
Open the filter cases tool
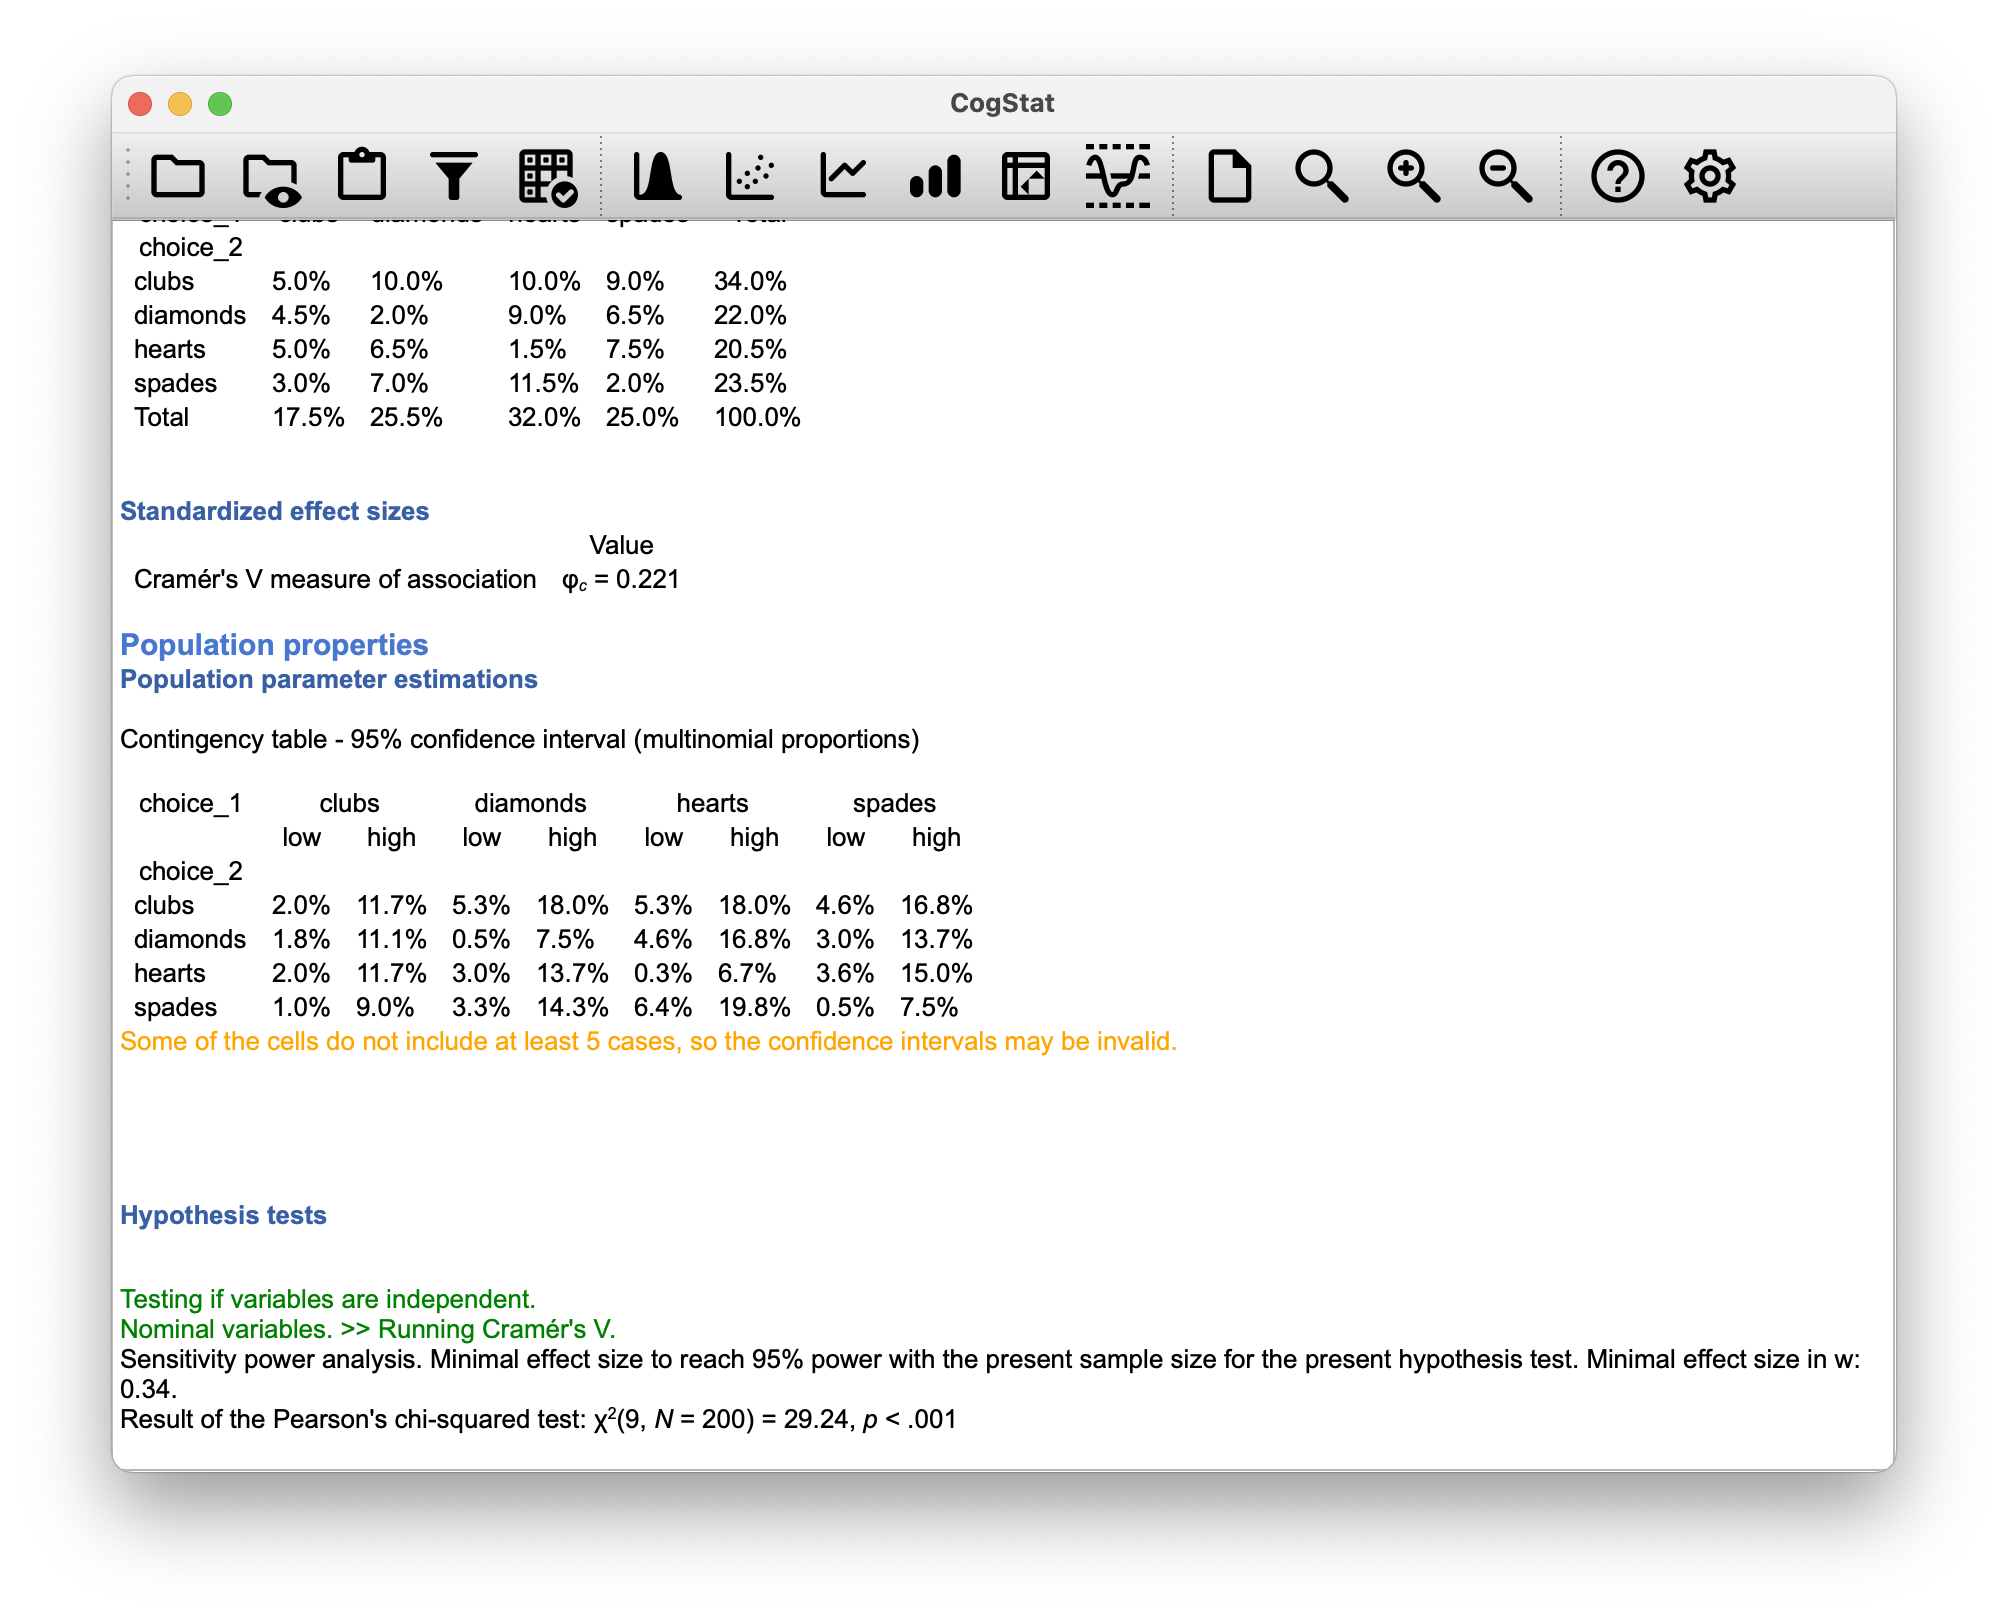(453, 177)
